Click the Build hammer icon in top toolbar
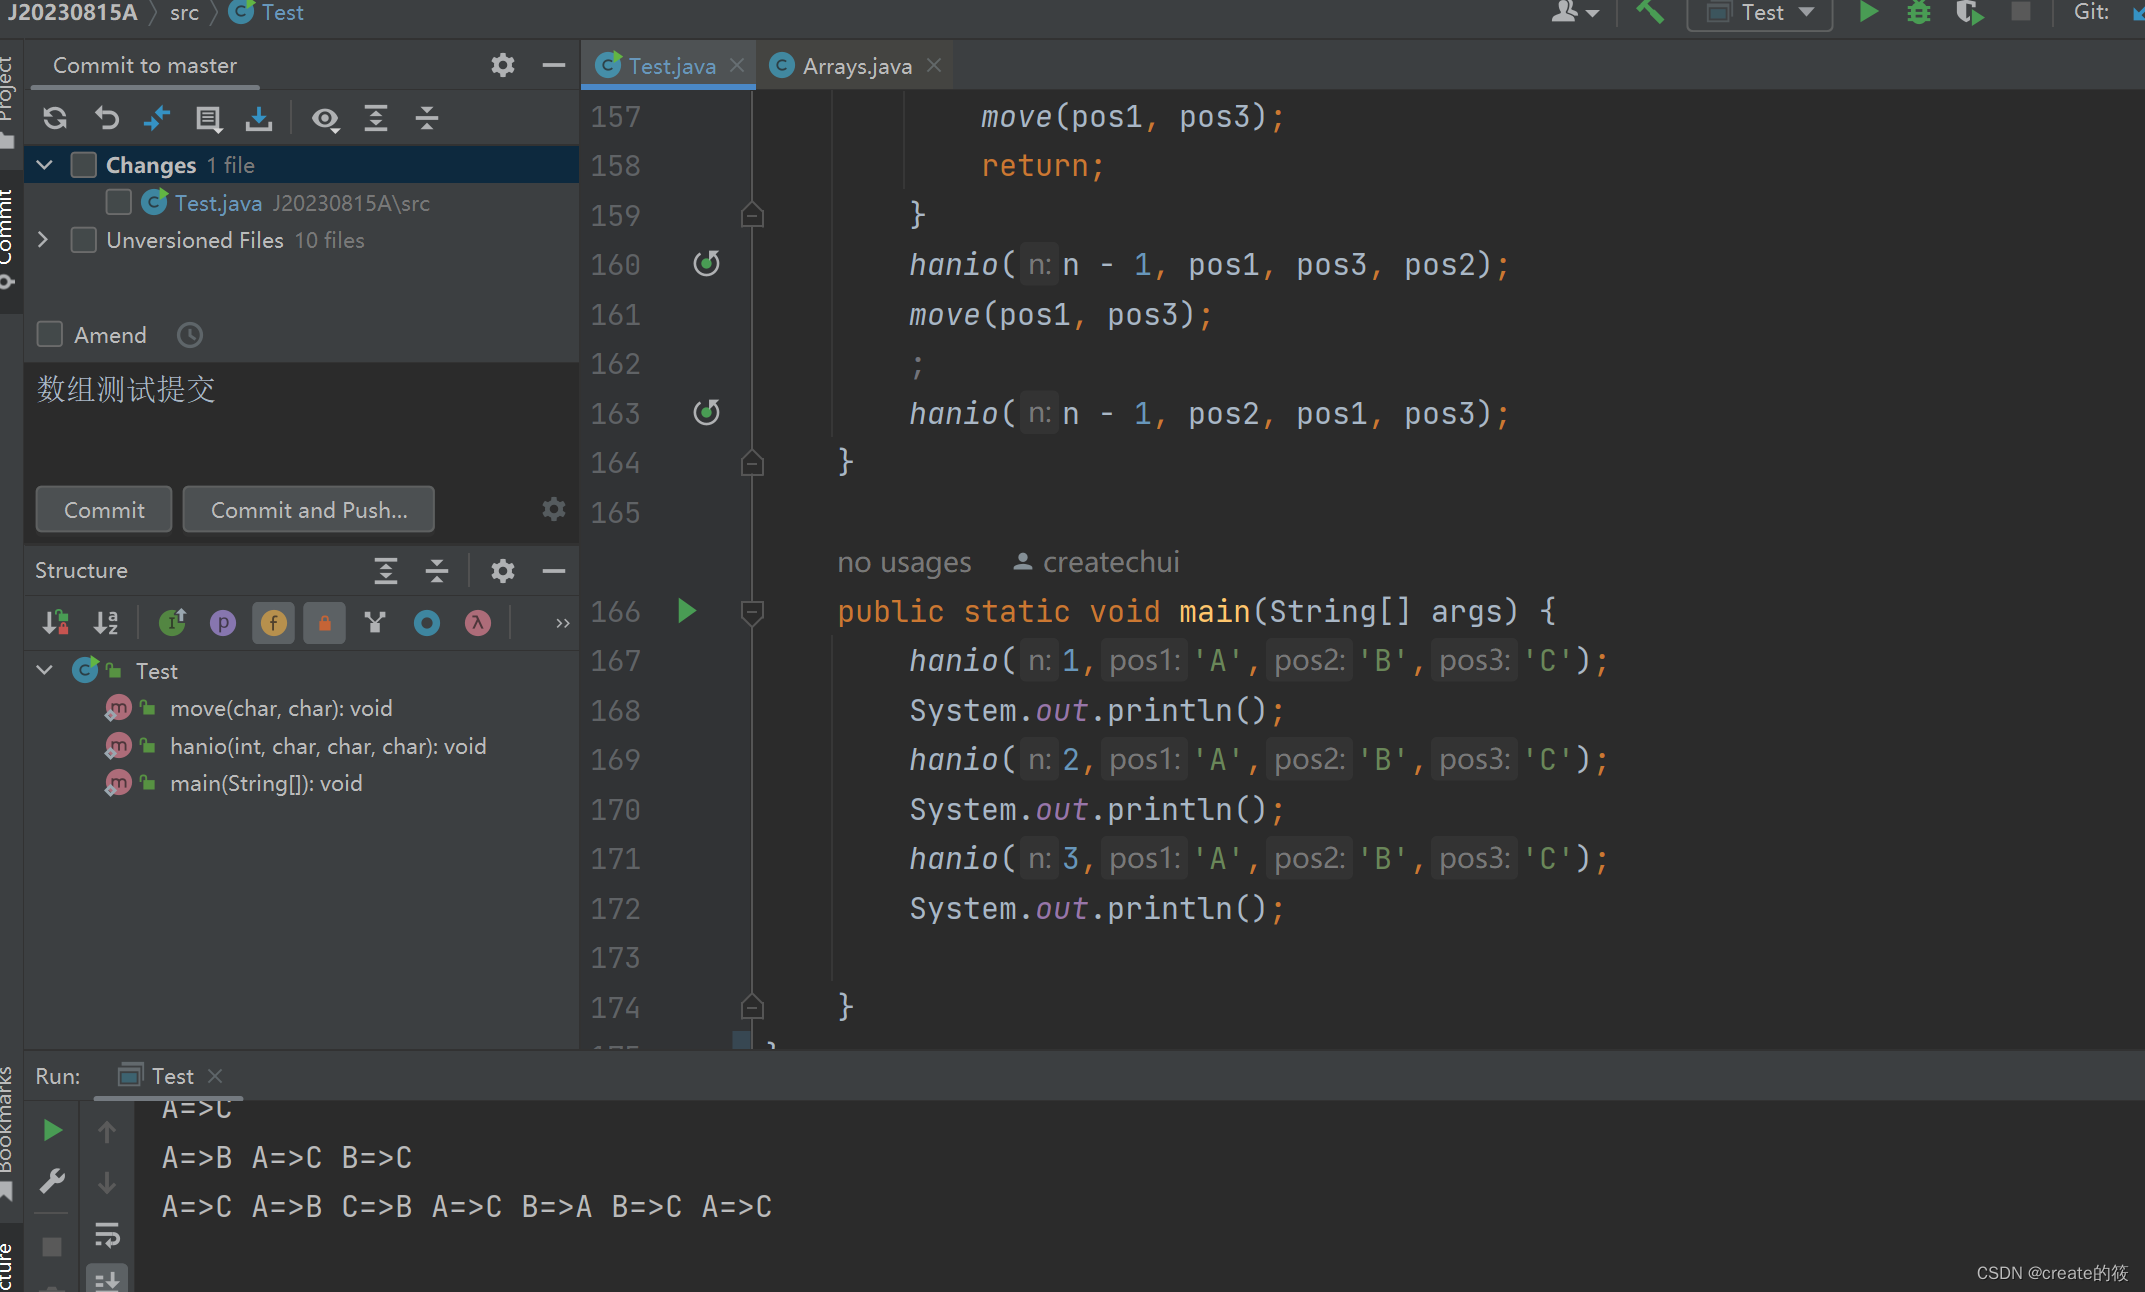Image resolution: width=2145 pixels, height=1292 pixels. point(1650,13)
